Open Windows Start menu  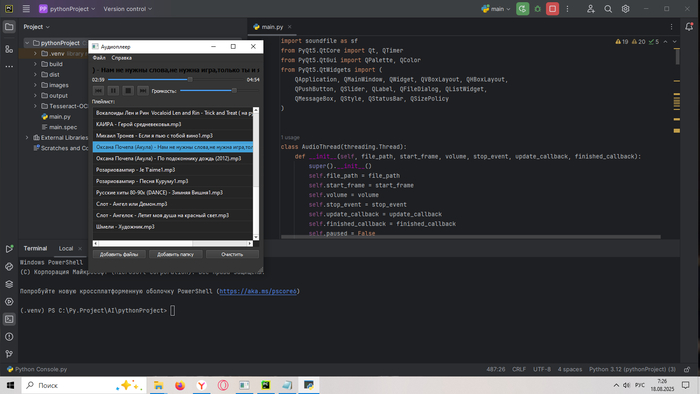10,385
